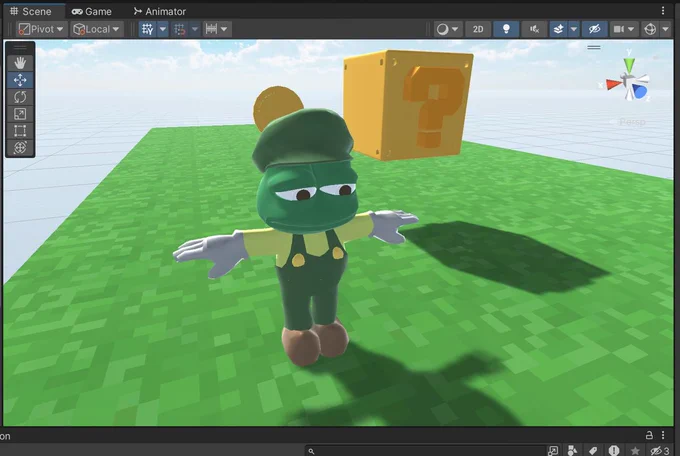Toggle 2D view mode

478,29
